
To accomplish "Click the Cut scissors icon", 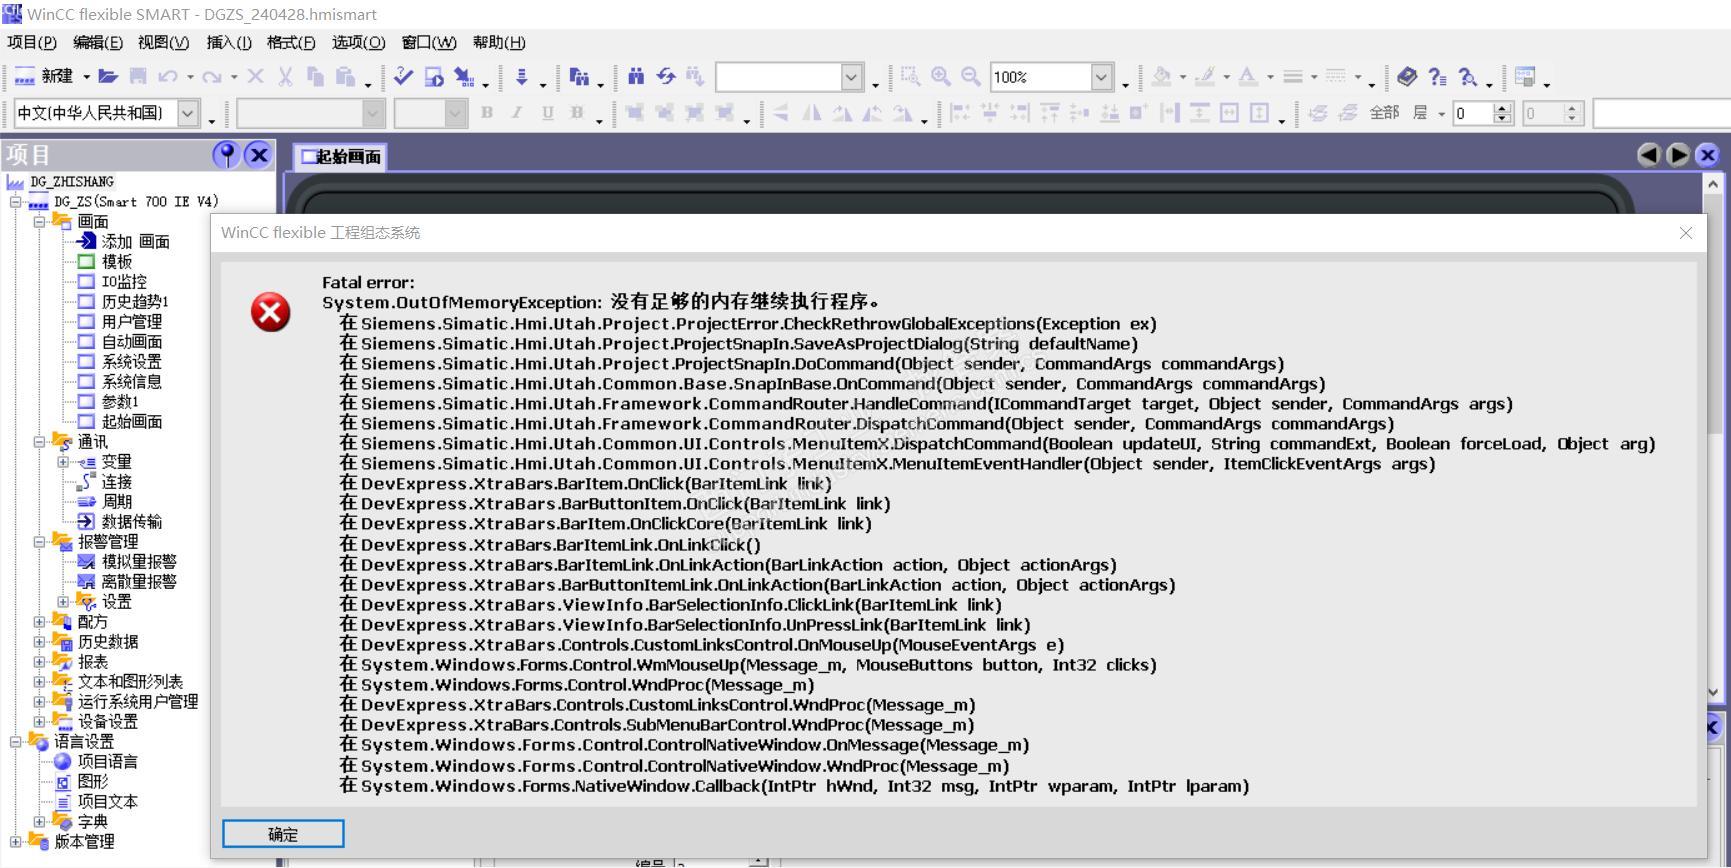I will pos(285,77).
